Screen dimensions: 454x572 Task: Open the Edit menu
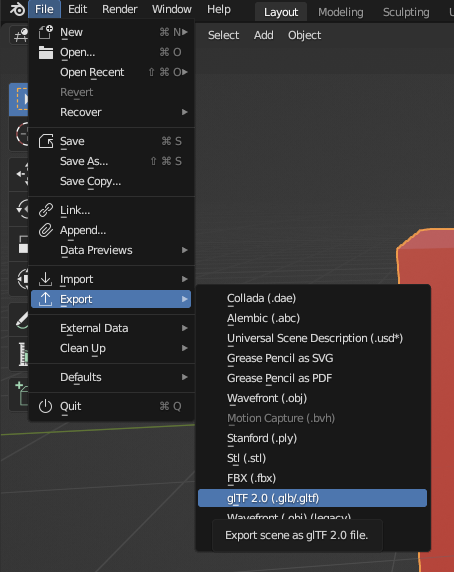point(77,9)
